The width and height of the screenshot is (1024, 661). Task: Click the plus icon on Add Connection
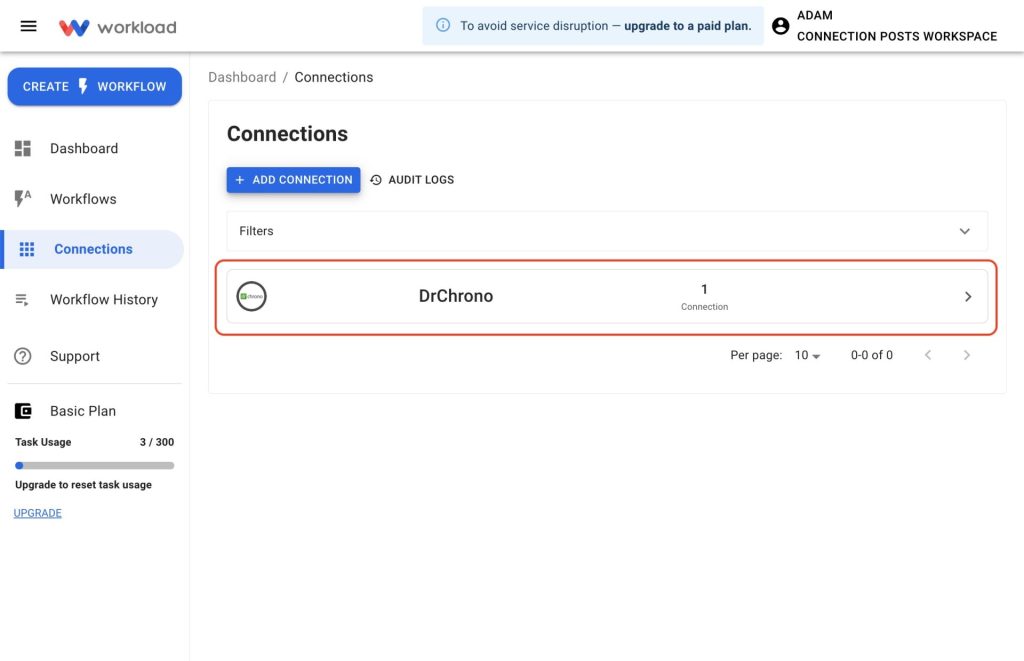click(x=240, y=180)
